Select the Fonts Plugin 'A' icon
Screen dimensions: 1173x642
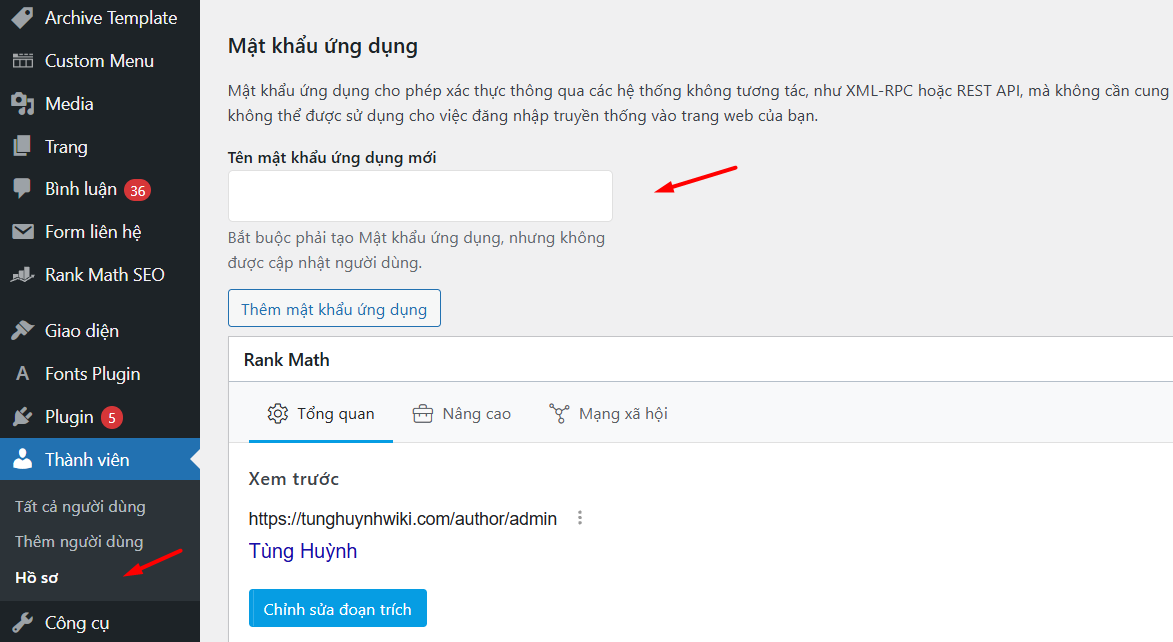[x=22, y=373]
